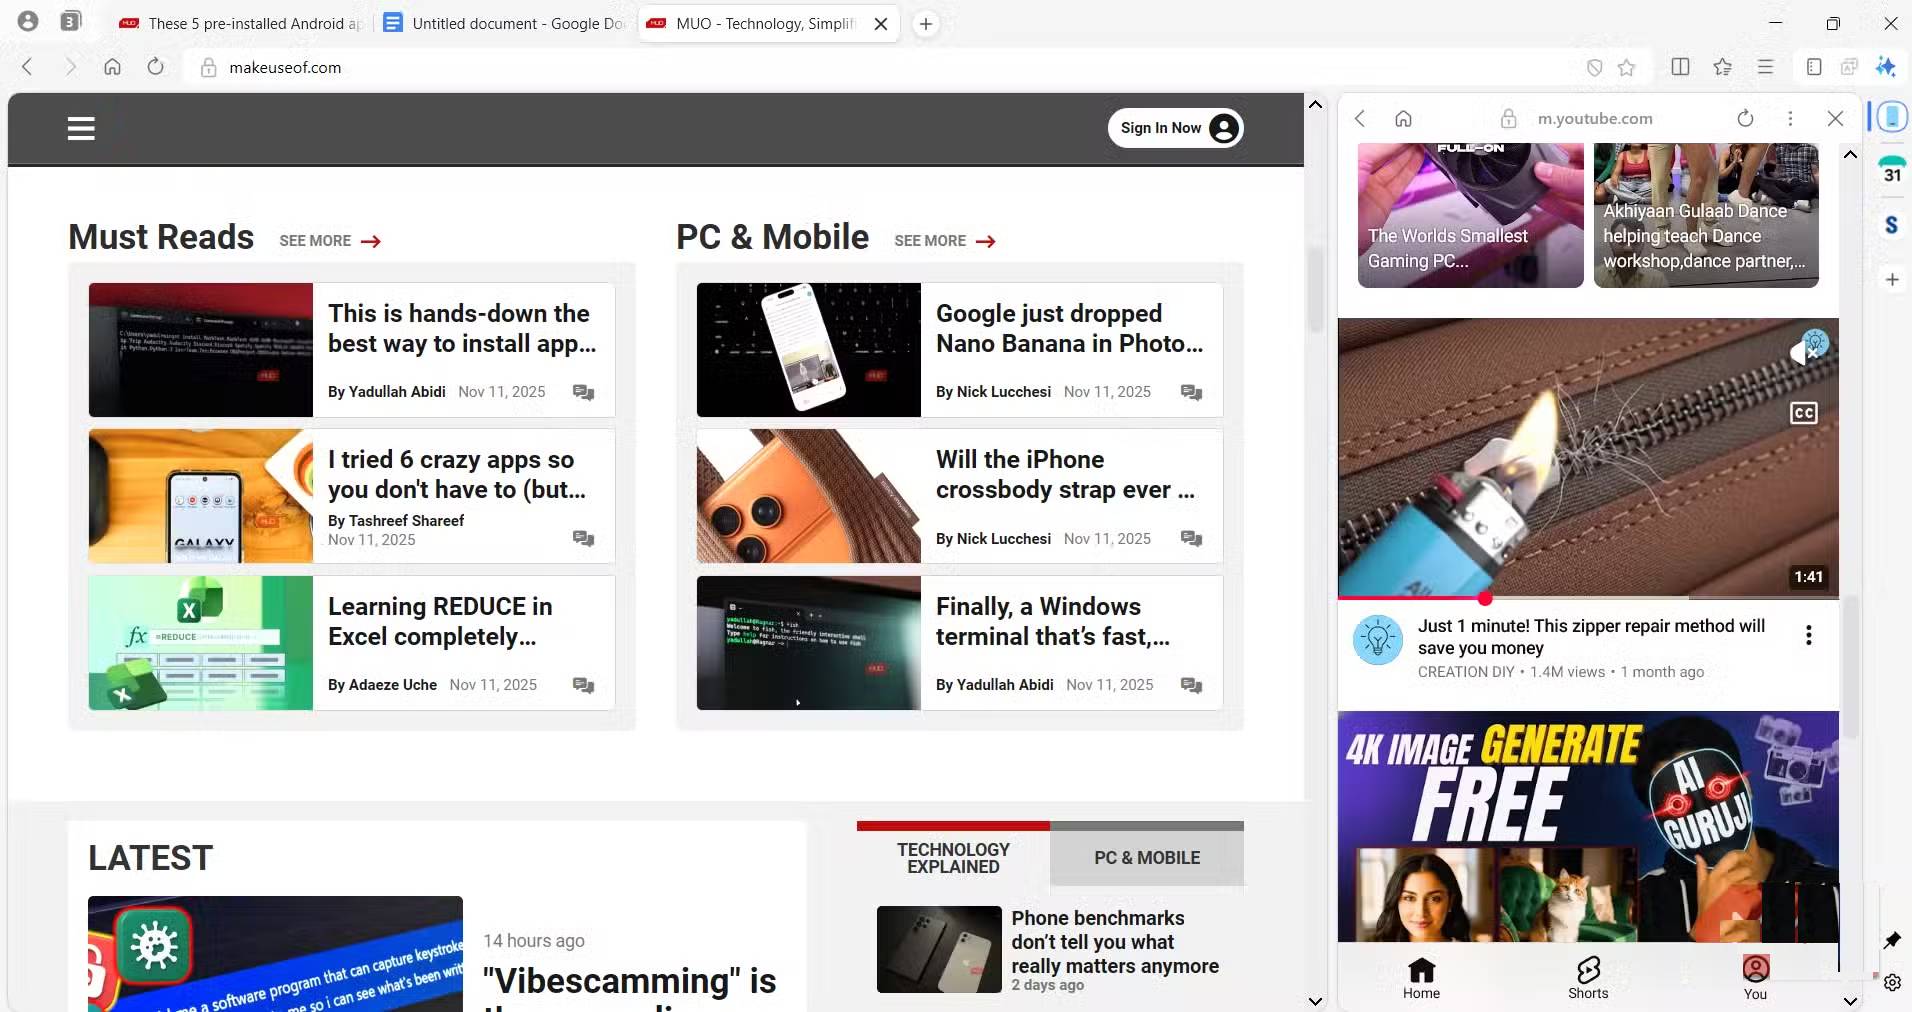Open the favorites list icon
Screen dimensions: 1912x1012
1722,67
